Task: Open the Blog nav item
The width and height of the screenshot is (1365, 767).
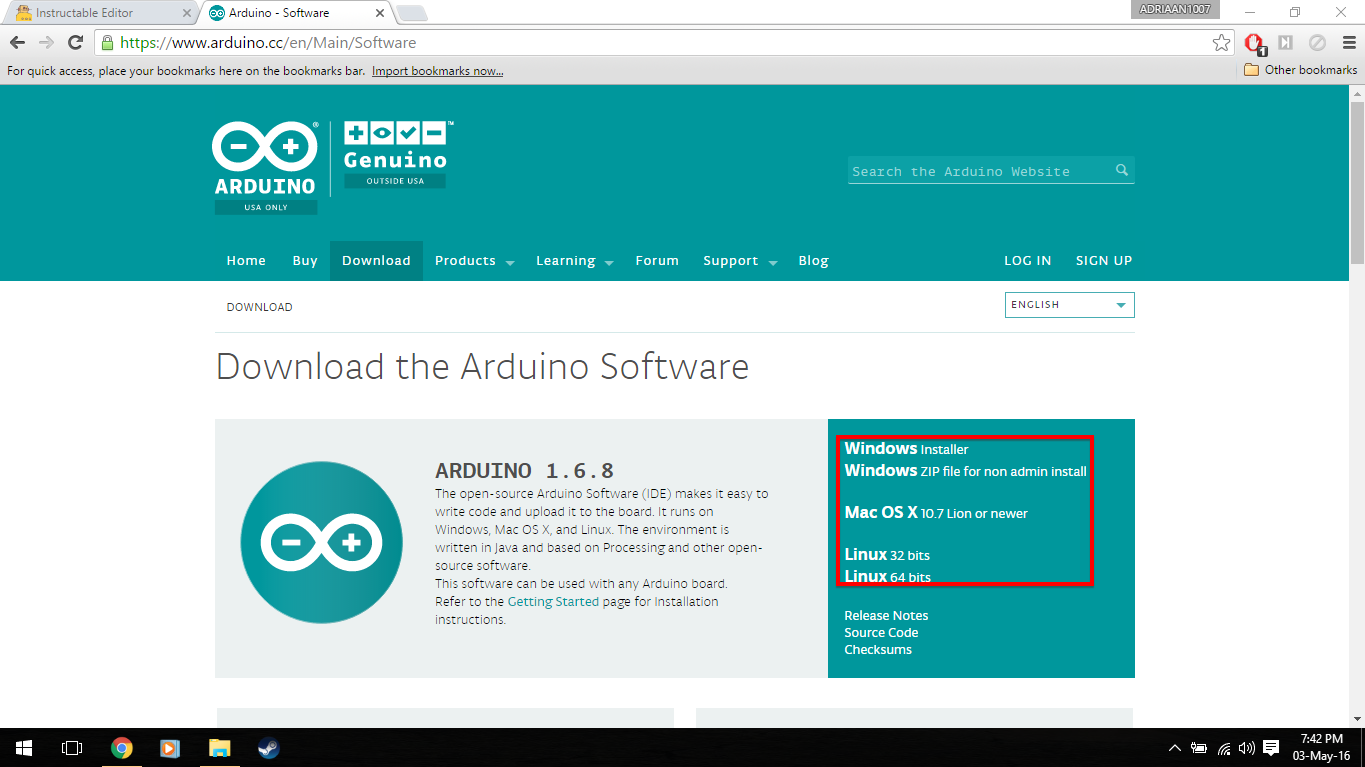Action: click(813, 261)
